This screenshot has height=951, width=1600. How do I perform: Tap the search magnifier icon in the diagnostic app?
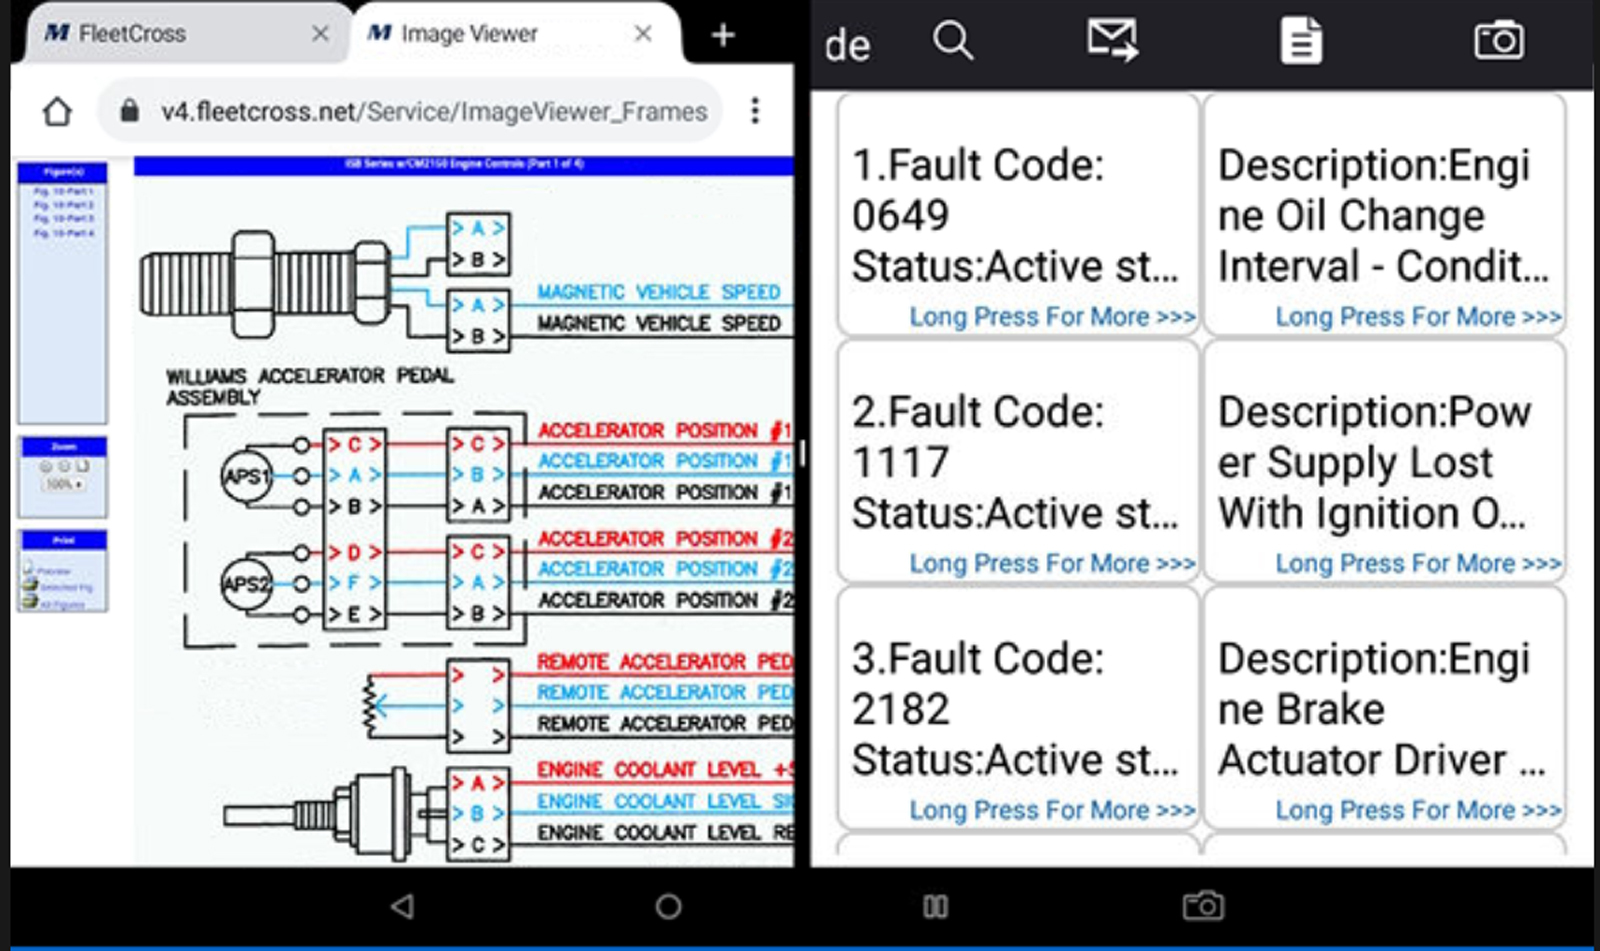pyautogui.click(x=952, y=41)
